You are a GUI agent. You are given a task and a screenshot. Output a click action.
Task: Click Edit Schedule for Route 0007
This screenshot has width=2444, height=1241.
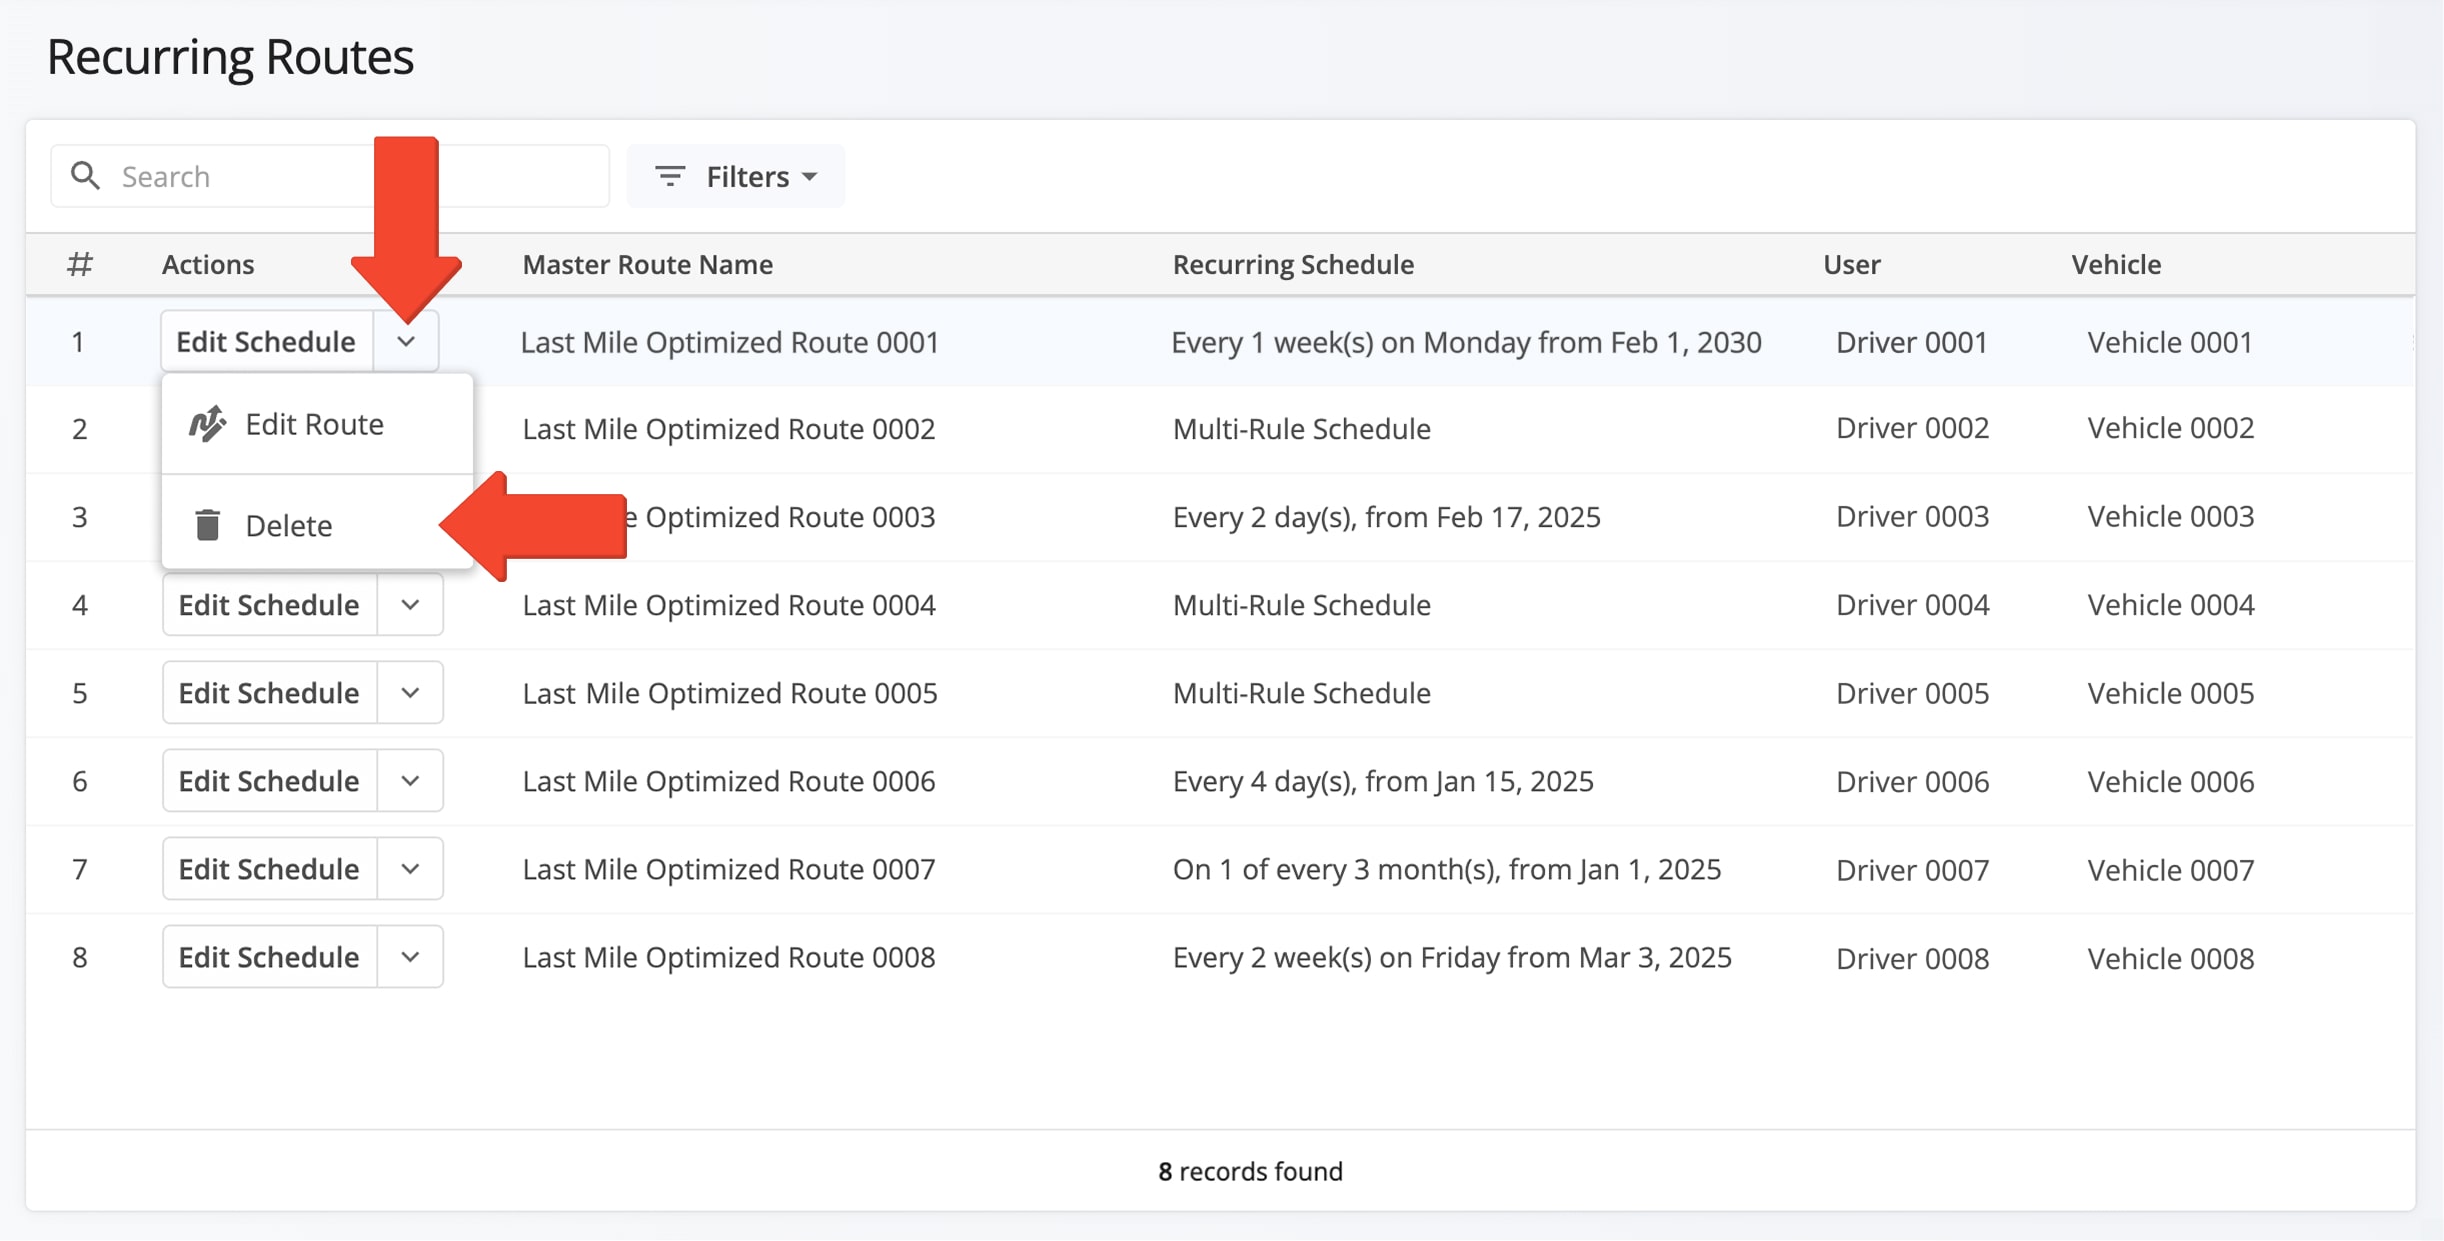[x=270, y=869]
